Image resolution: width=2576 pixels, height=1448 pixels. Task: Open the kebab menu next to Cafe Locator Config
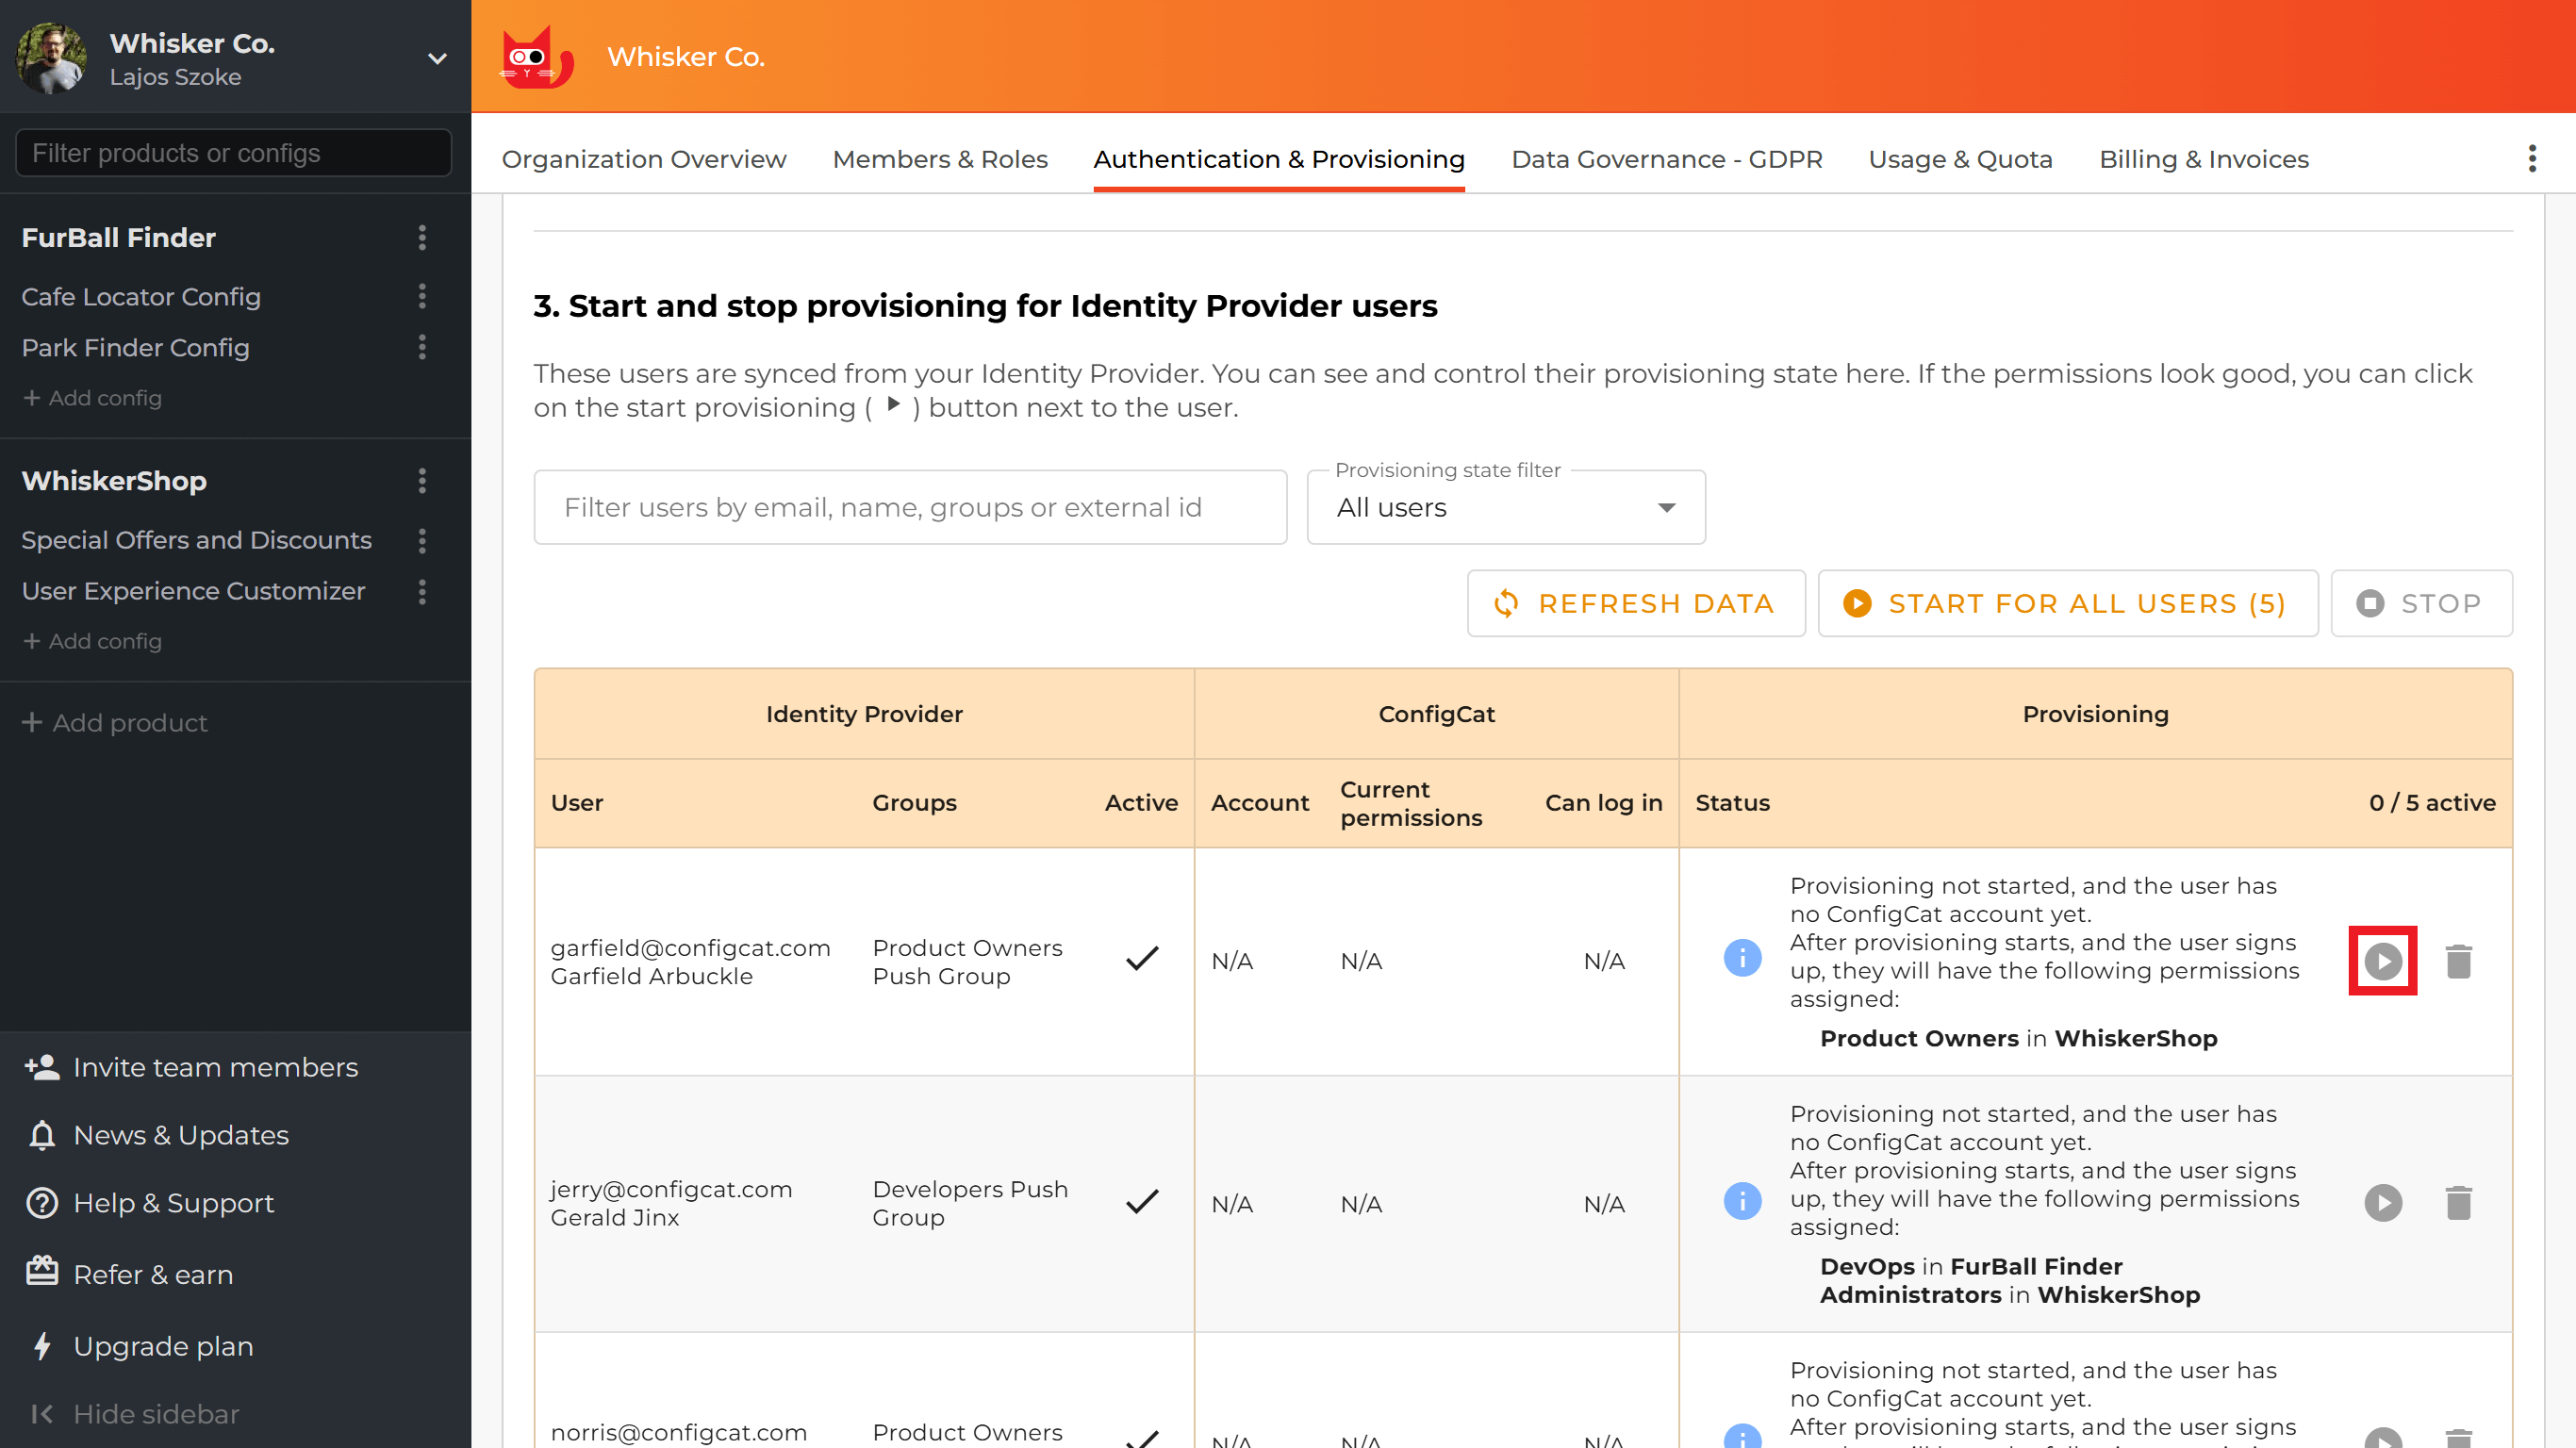pyautogui.click(x=423, y=297)
